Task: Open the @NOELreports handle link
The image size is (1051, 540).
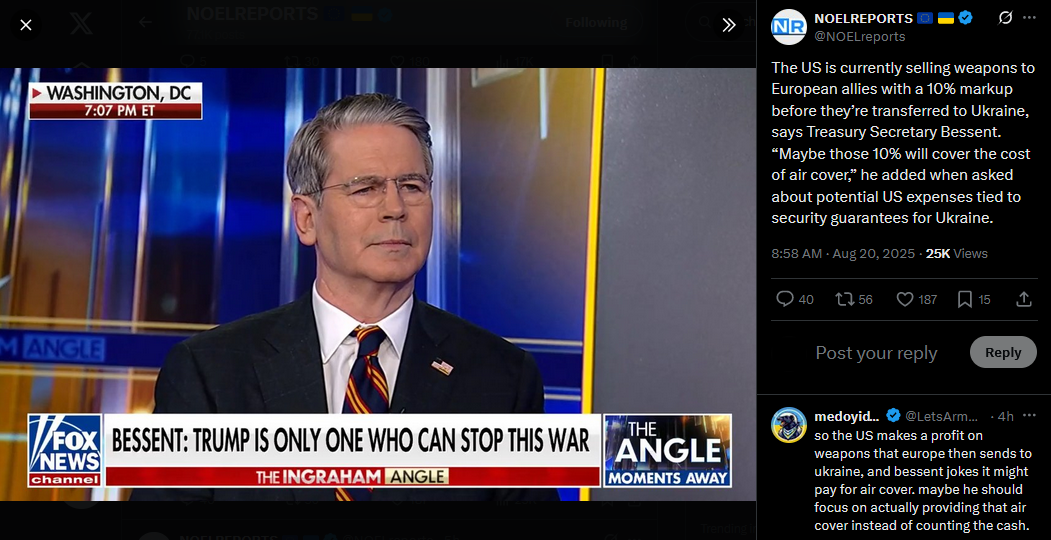Action: click(859, 37)
